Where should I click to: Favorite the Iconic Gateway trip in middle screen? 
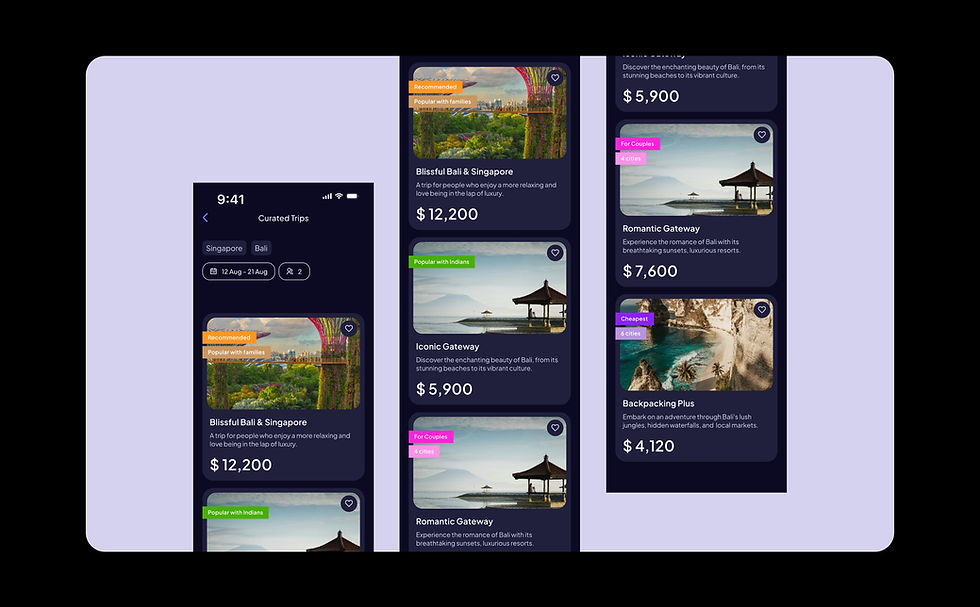point(555,253)
